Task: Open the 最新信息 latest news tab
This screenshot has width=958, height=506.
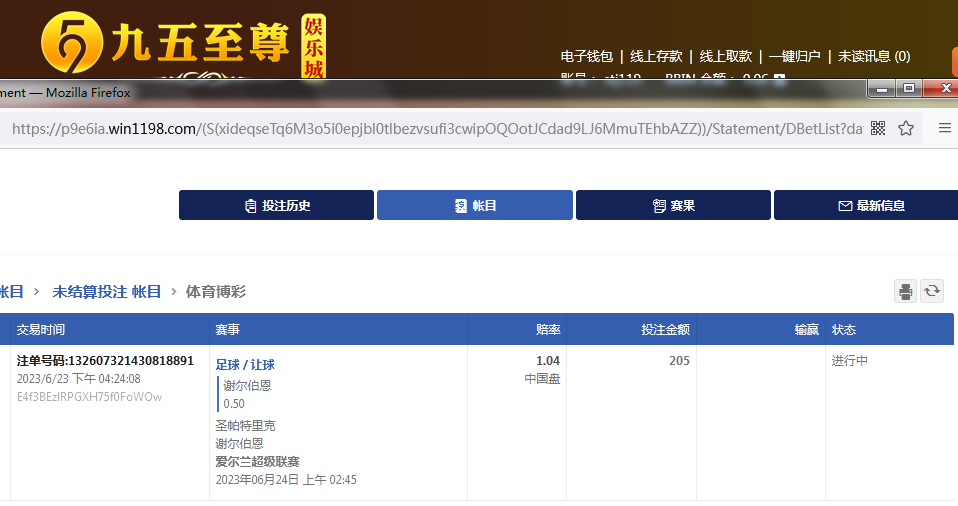Action: [x=866, y=205]
